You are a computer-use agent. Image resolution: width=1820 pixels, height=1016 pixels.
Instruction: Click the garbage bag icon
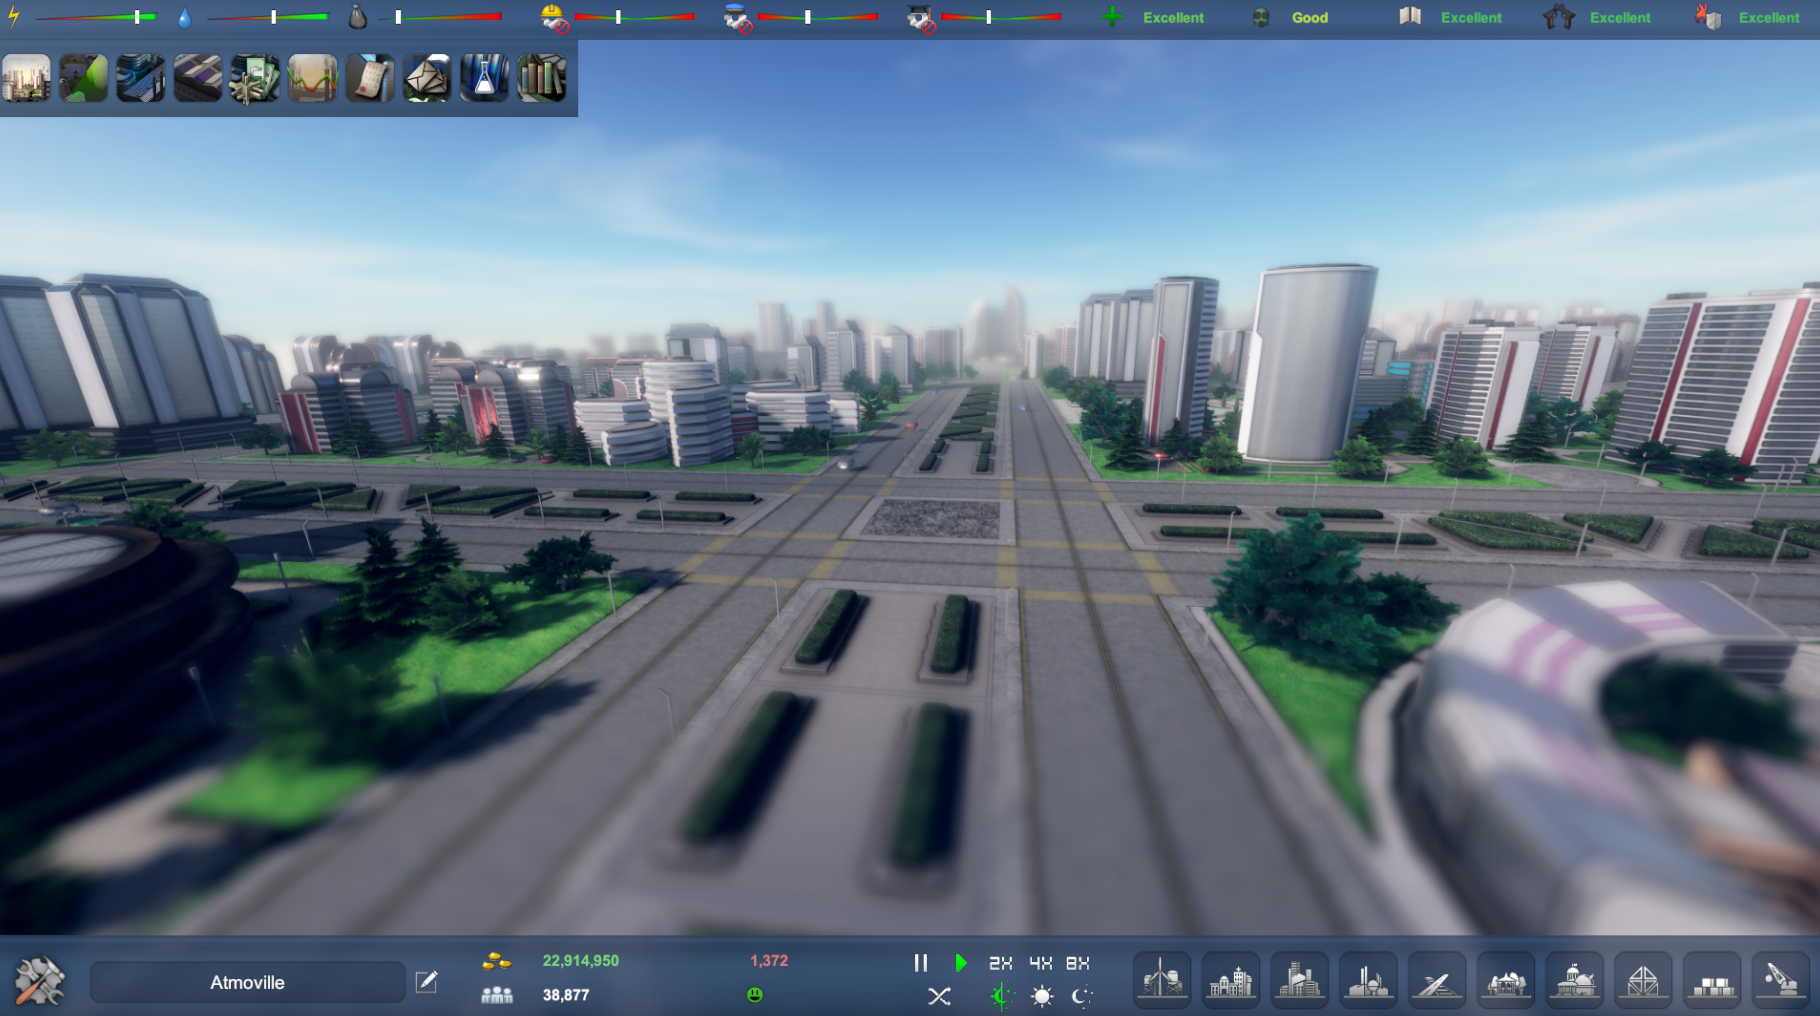(358, 17)
